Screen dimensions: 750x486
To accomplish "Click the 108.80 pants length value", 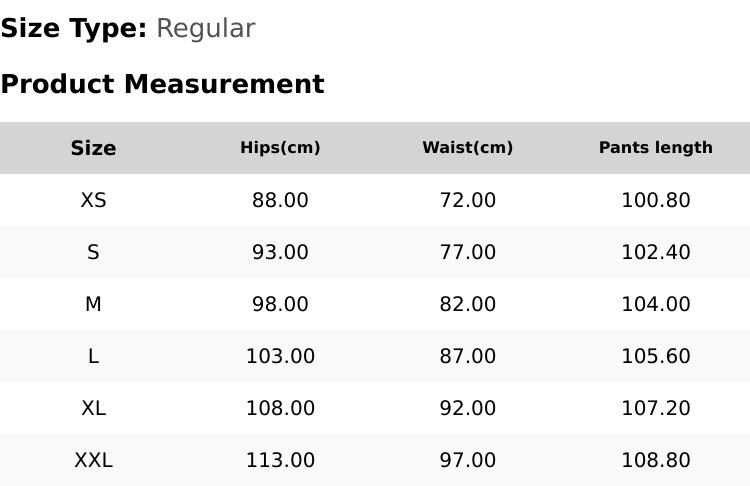I will click(x=655, y=460).
